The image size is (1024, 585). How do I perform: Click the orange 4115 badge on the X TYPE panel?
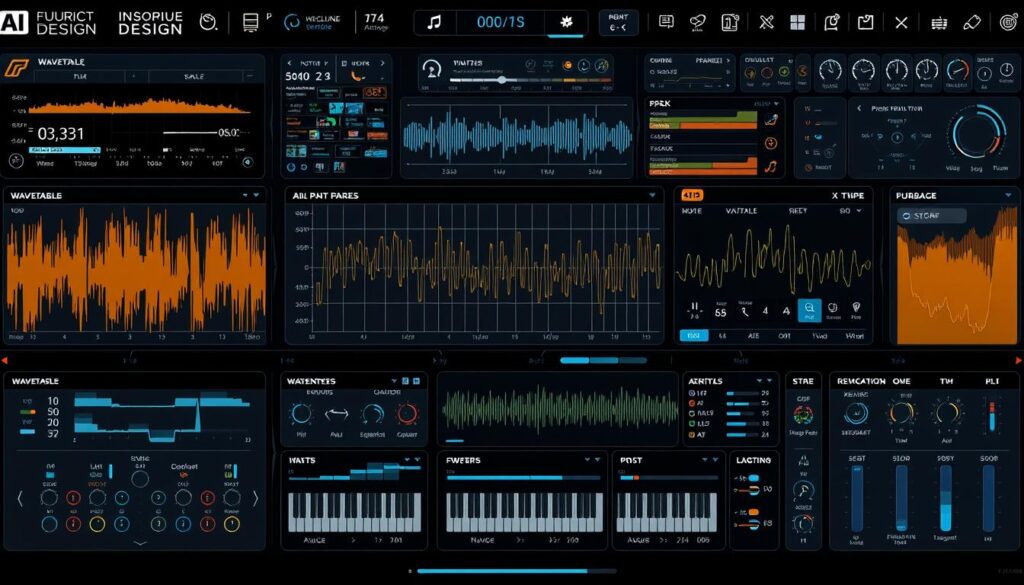[x=692, y=195]
